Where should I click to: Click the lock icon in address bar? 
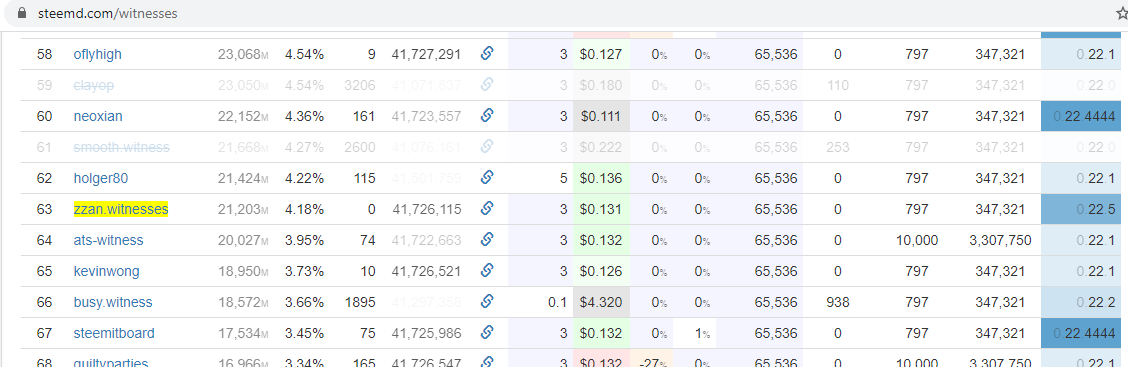point(22,13)
